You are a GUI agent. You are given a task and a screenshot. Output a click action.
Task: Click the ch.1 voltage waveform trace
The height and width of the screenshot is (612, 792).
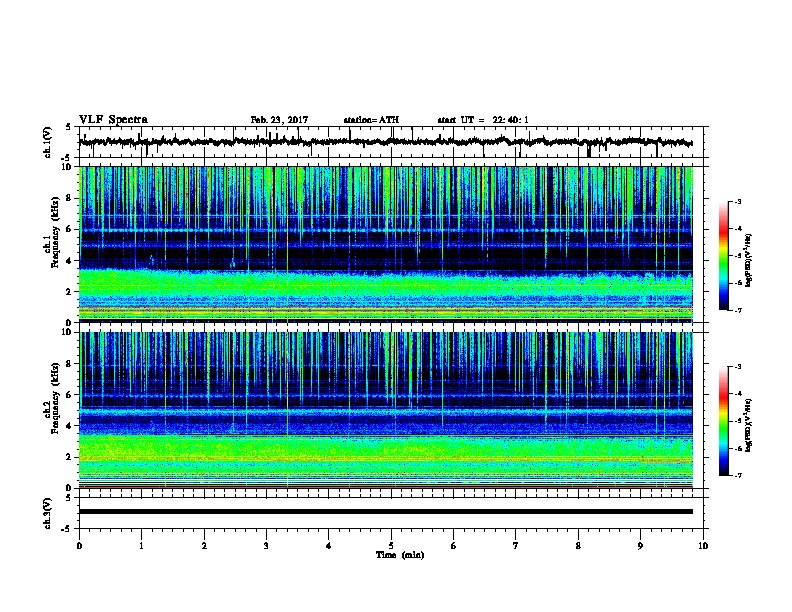tap(385, 142)
